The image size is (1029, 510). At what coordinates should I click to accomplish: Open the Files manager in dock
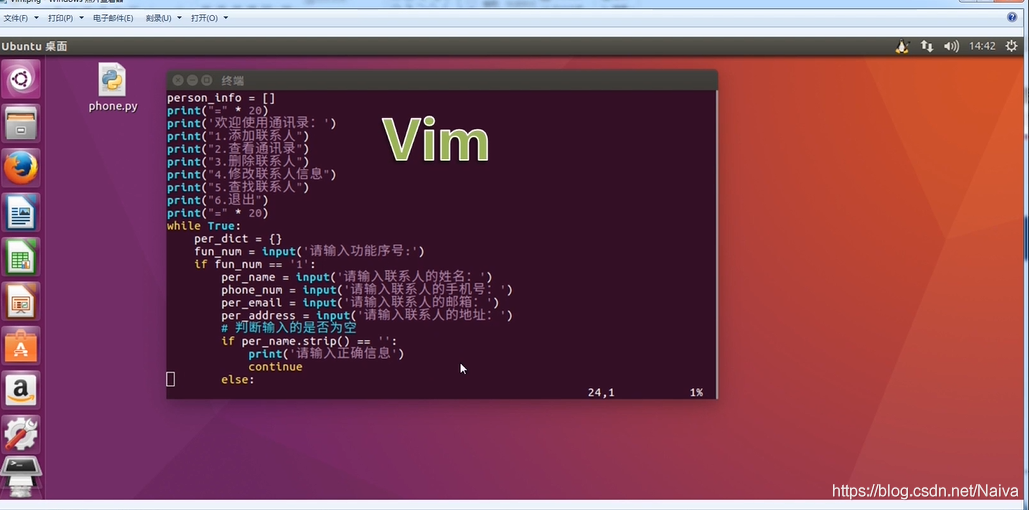21,123
